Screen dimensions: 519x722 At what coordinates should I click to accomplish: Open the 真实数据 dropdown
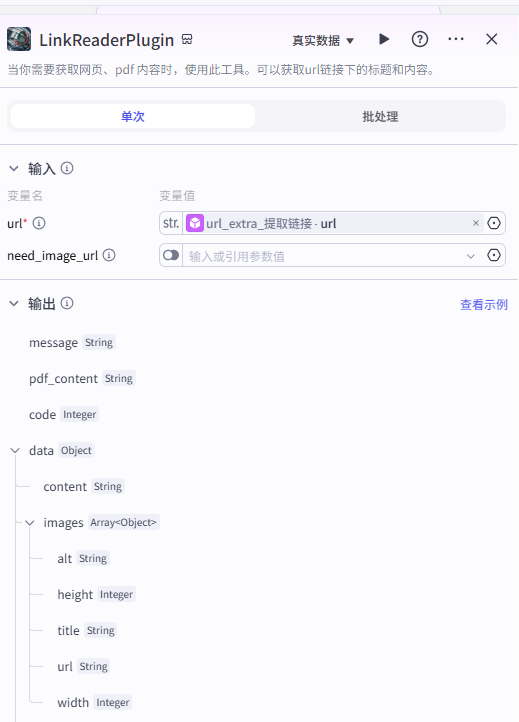[323, 41]
